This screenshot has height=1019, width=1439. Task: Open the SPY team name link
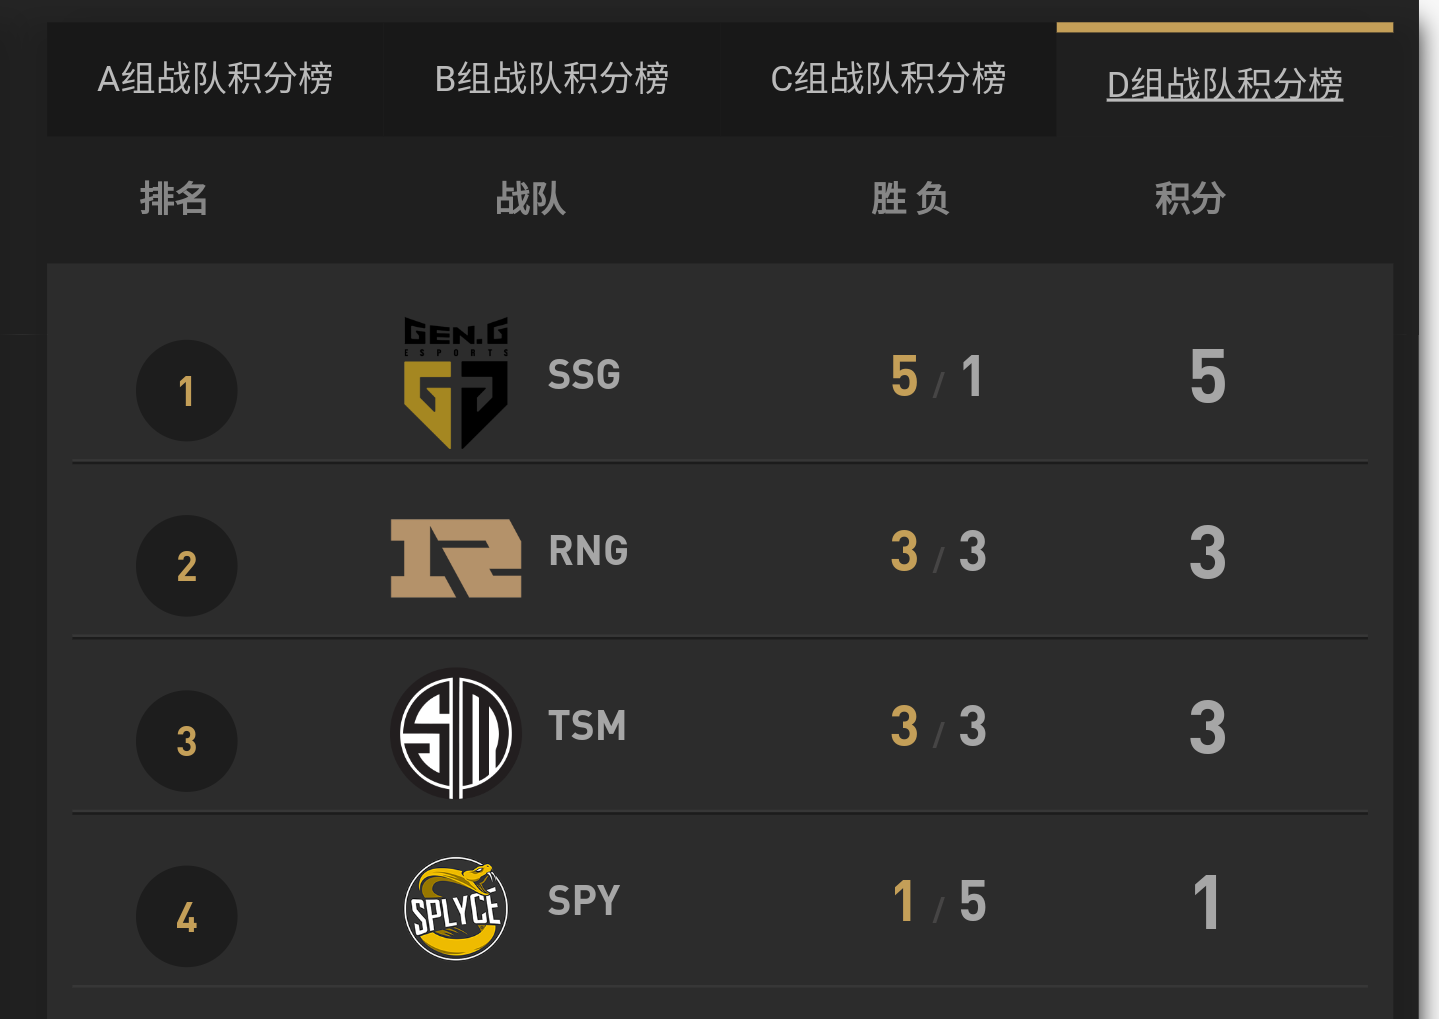click(x=584, y=901)
